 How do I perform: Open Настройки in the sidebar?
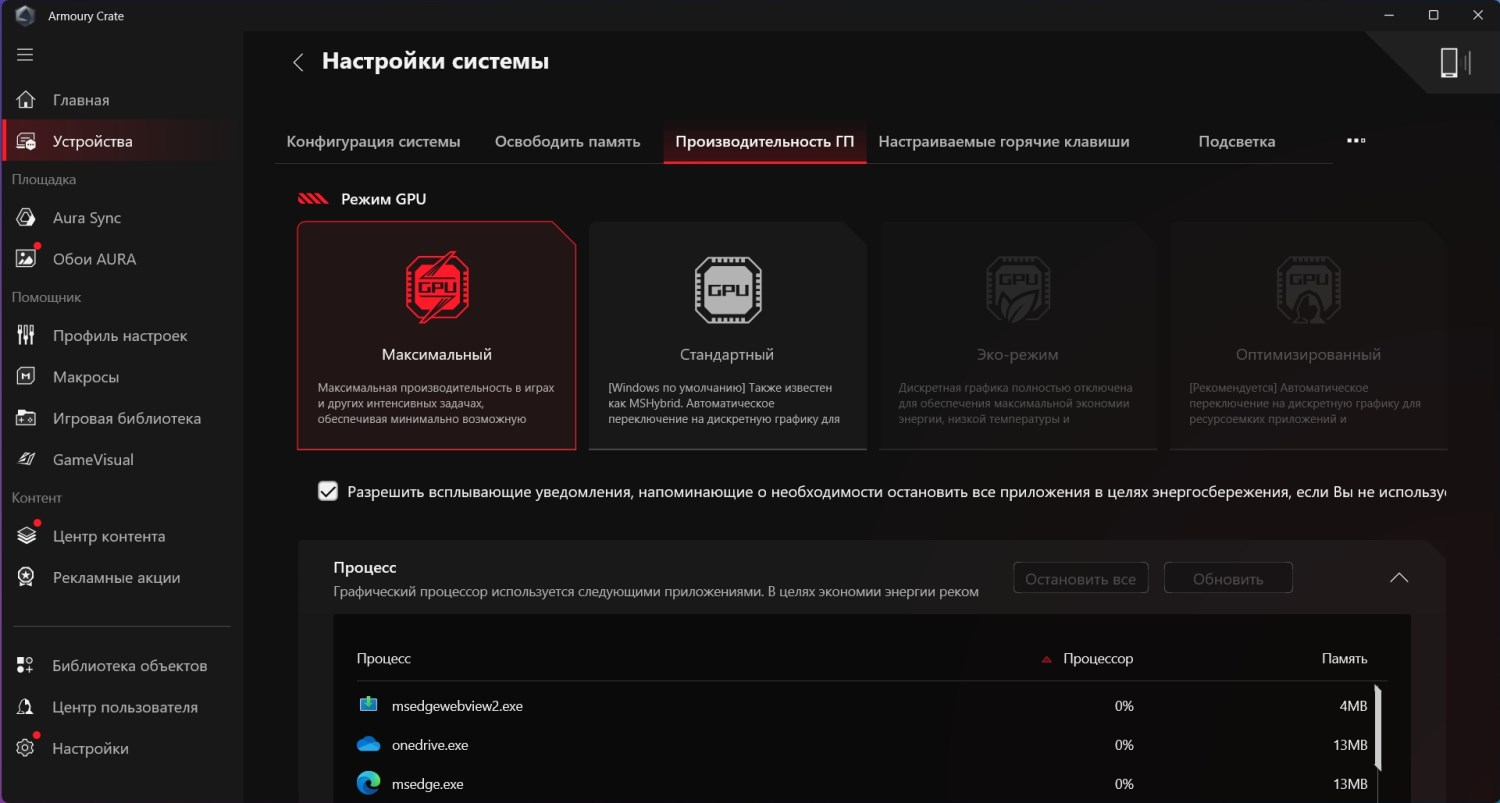point(122,748)
